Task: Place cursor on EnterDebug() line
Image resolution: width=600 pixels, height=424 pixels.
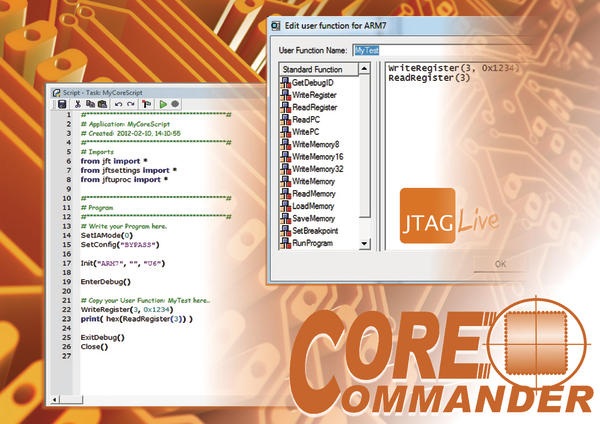Action: pos(106,282)
